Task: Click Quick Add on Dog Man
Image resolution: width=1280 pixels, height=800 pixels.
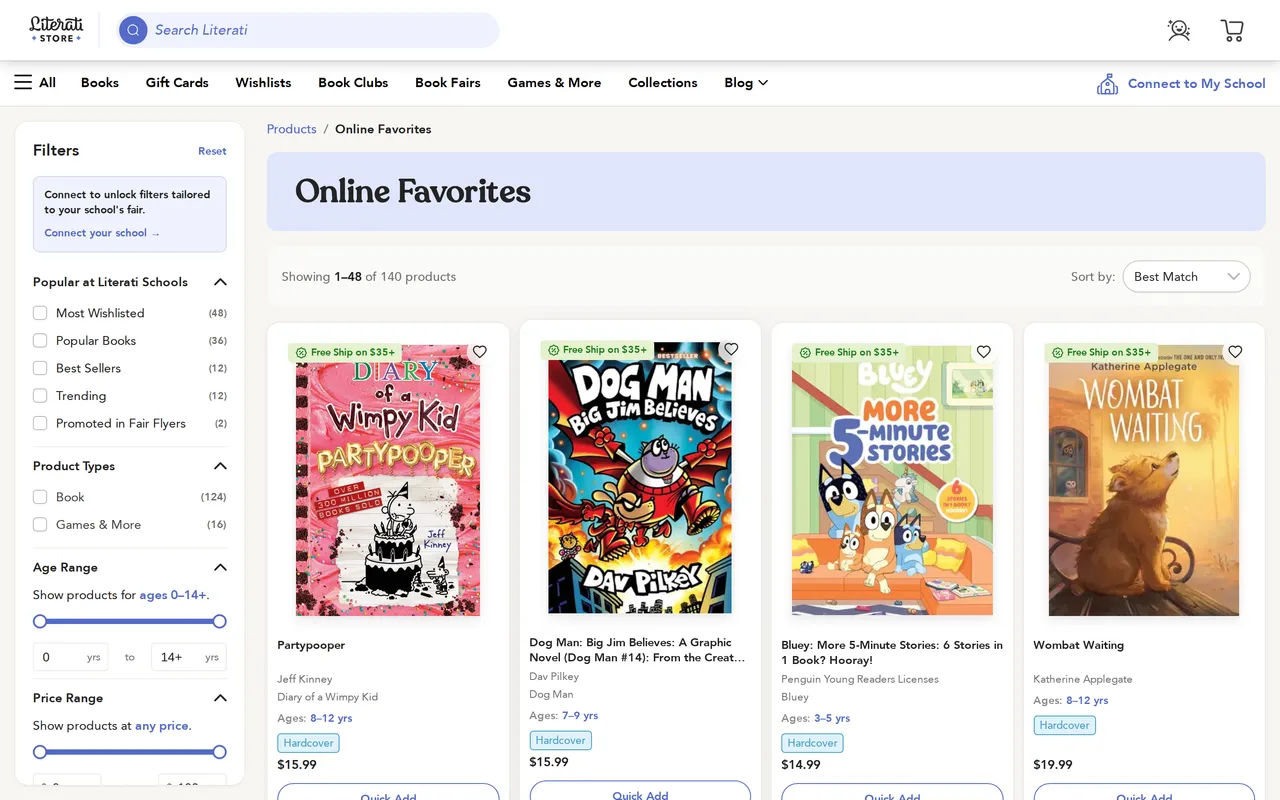Action: 640,791
